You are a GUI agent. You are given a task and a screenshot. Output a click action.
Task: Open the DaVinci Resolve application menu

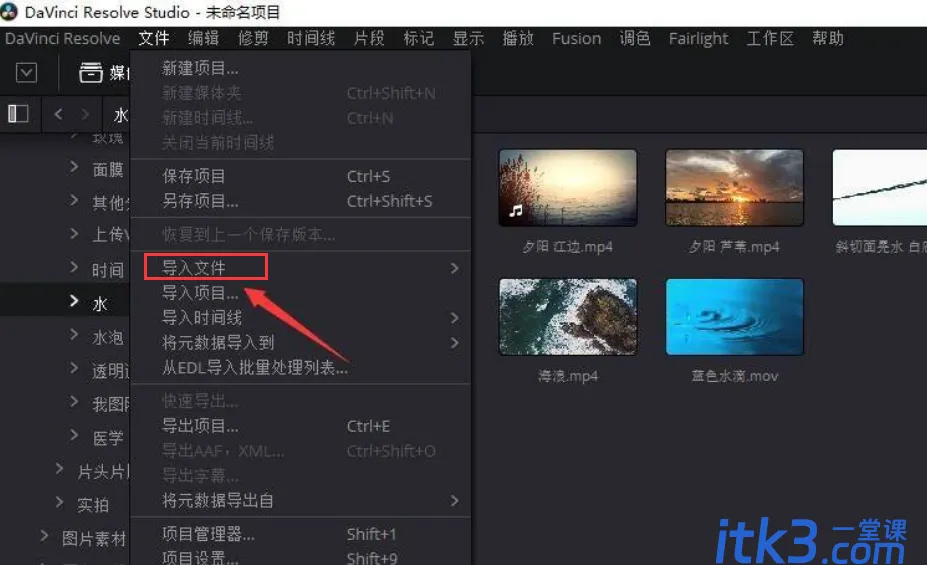point(63,38)
